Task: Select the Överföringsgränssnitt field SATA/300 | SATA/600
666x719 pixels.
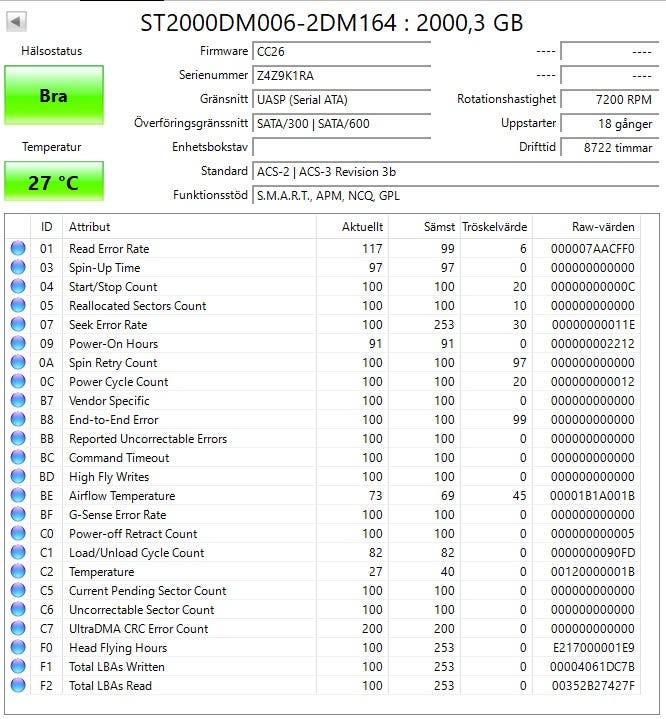Action: (341, 123)
